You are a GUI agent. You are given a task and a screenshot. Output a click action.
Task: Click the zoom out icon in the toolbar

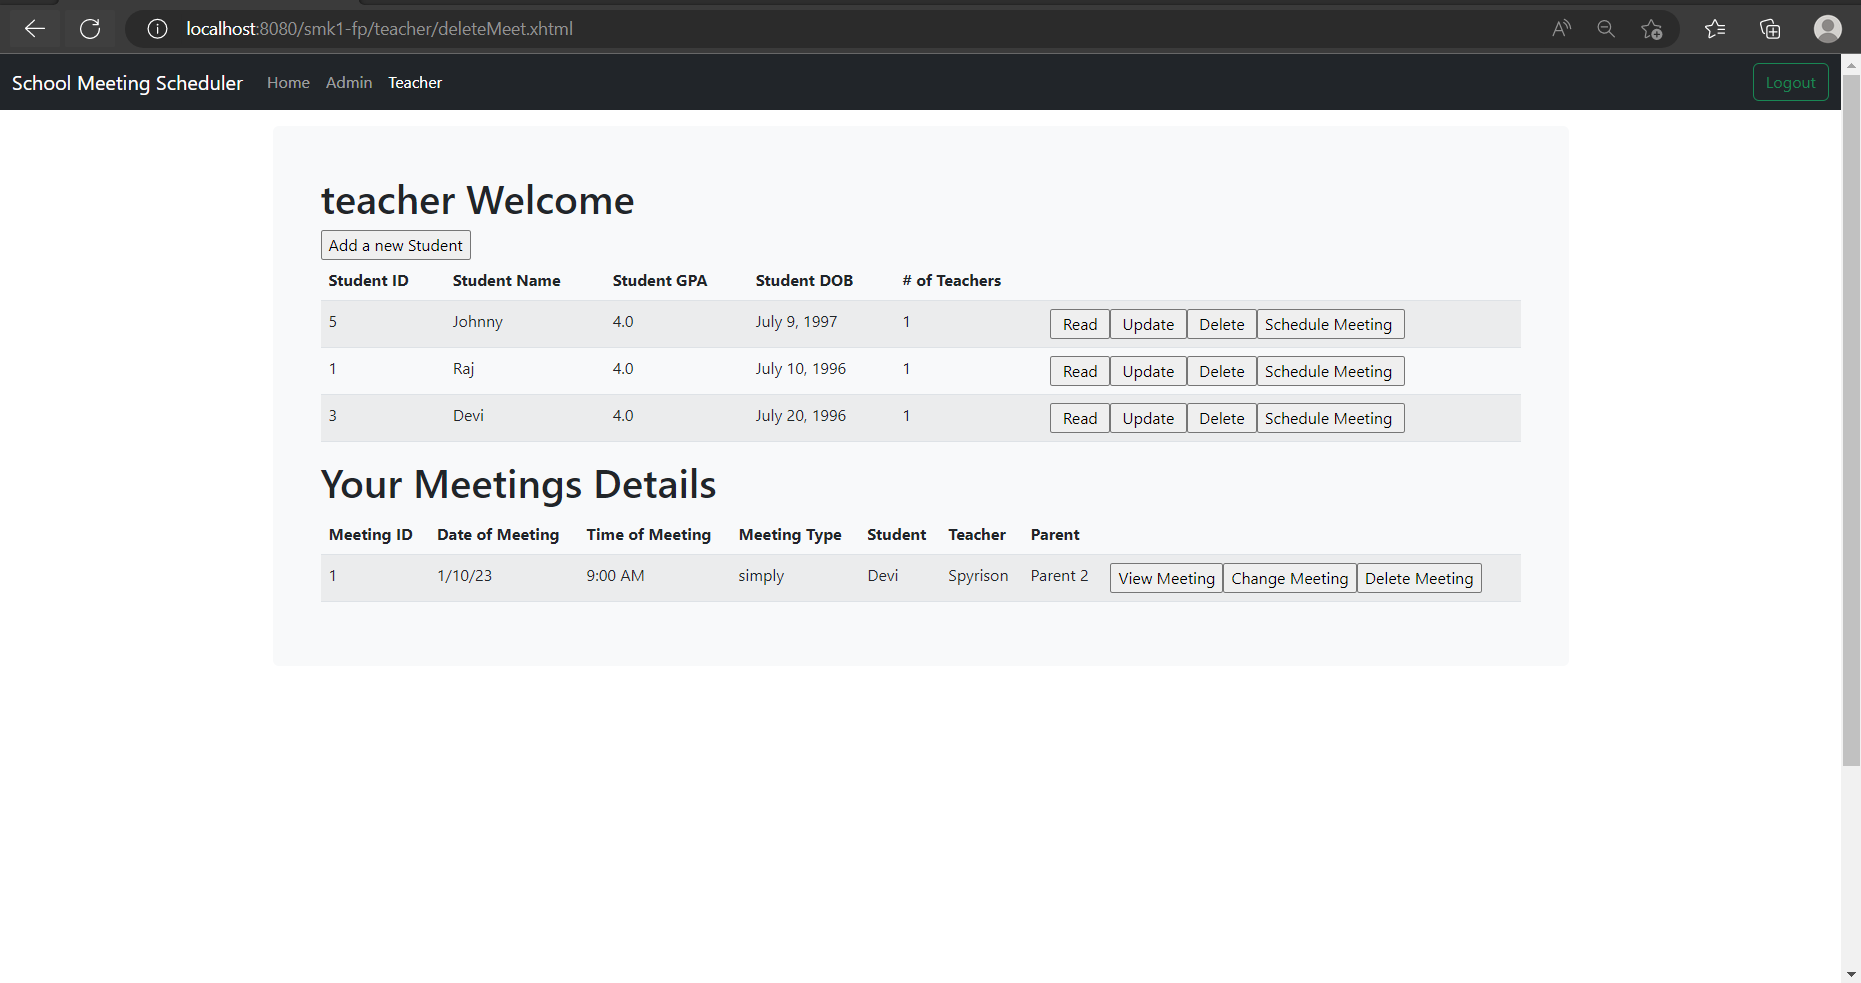click(x=1606, y=29)
